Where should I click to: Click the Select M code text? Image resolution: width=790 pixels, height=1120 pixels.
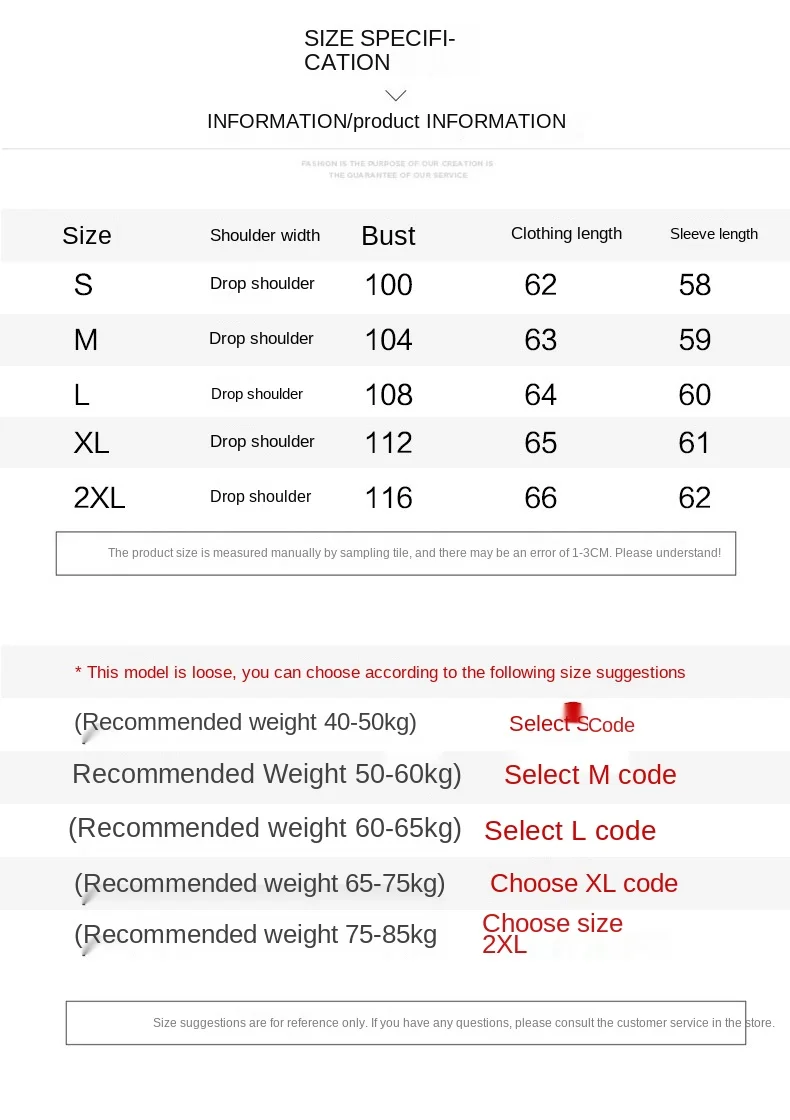click(590, 775)
